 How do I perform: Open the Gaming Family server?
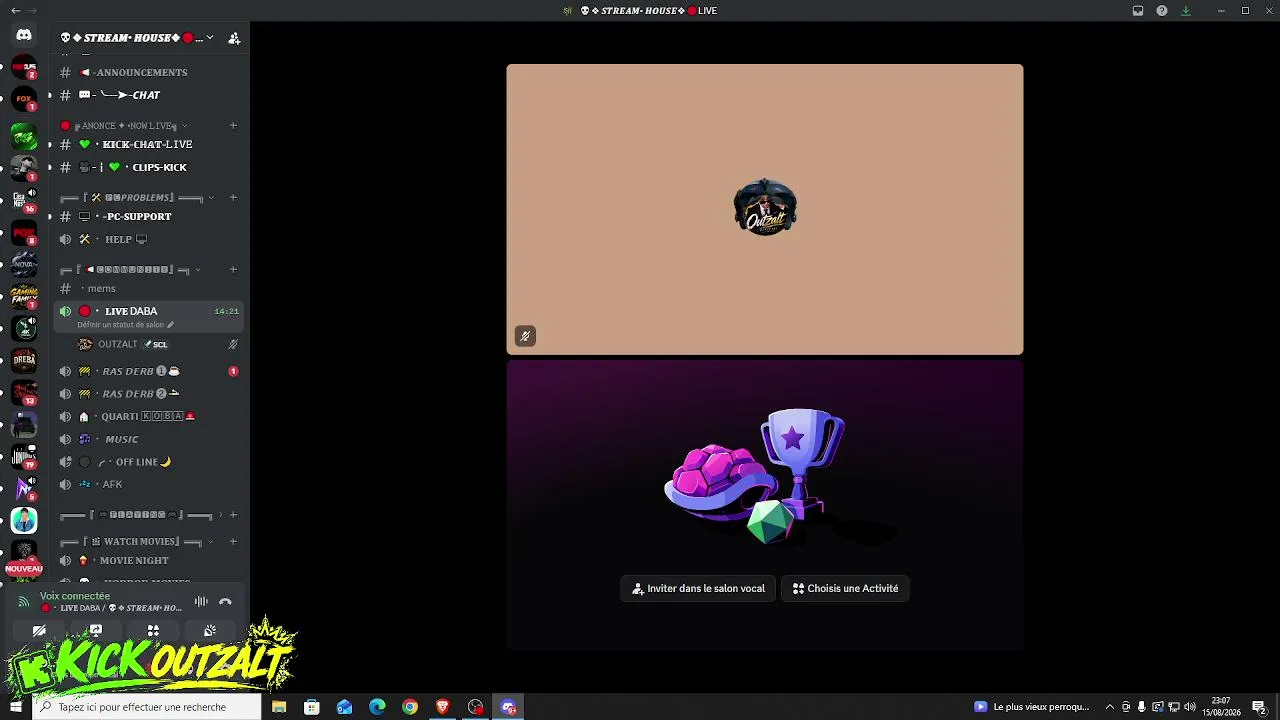coord(24,296)
